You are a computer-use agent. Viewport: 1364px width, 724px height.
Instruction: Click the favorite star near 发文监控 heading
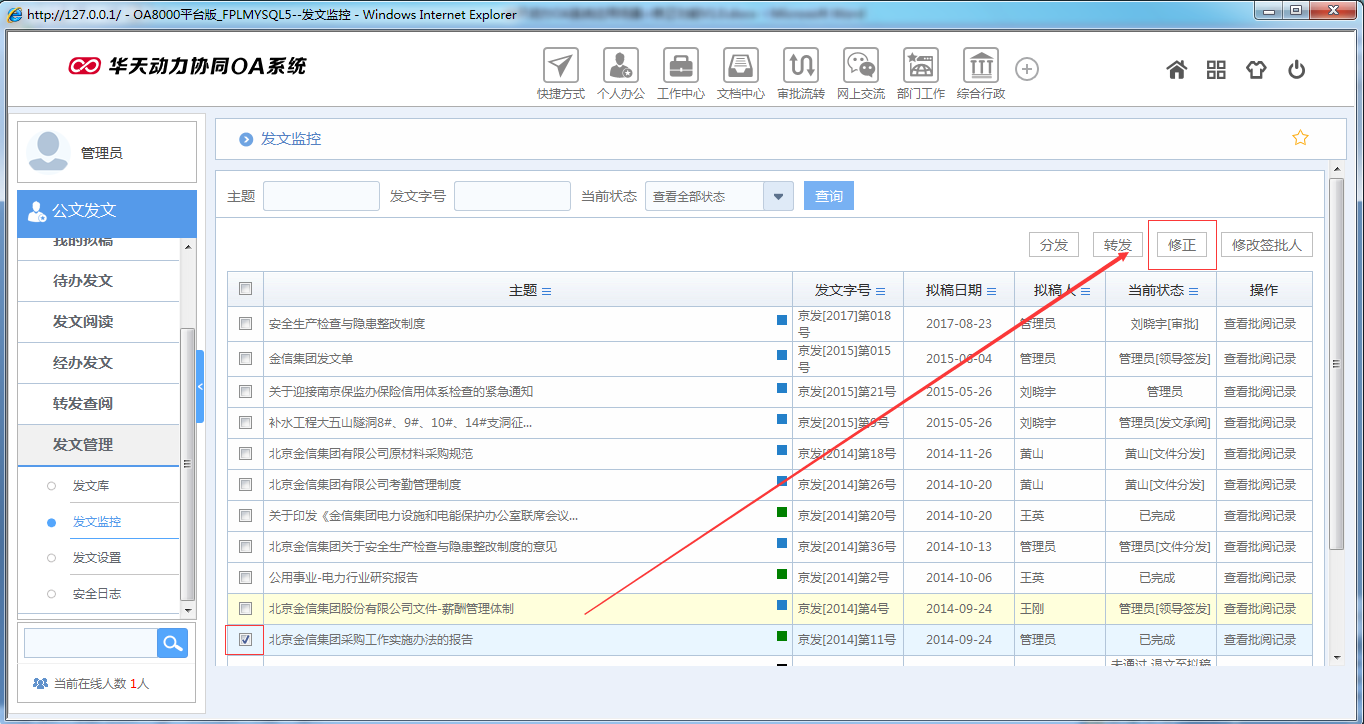[x=1300, y=137]
